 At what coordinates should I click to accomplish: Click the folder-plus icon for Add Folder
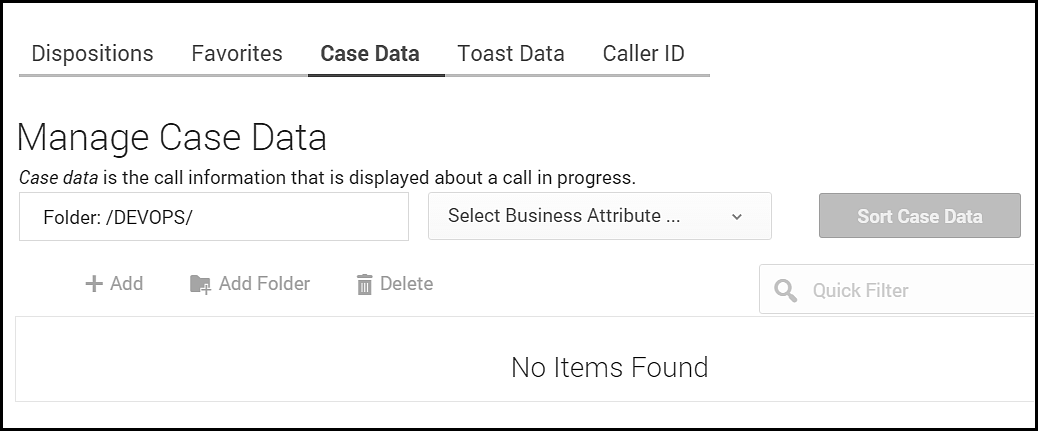pyautogui.click(x=201, y=285)
